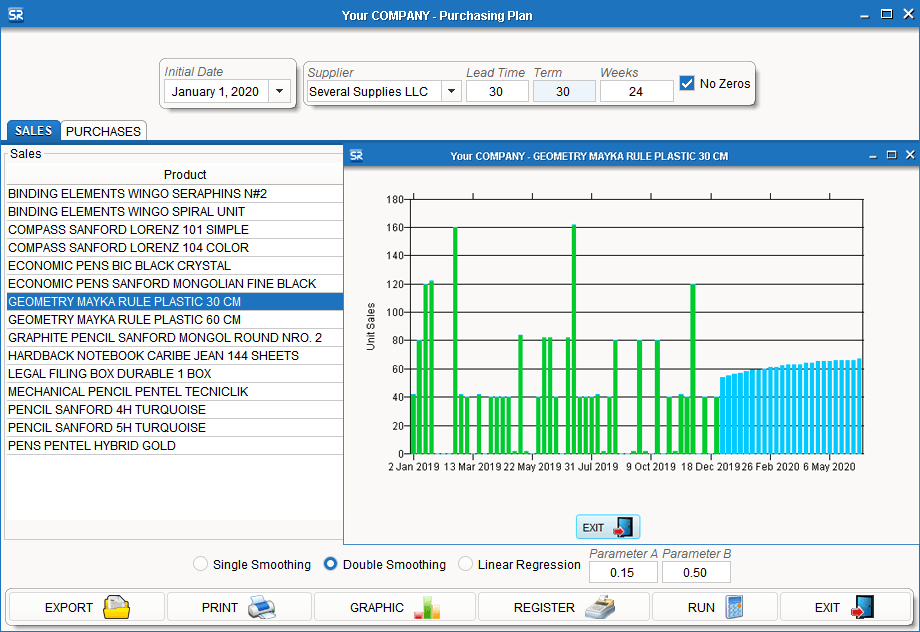Screen dimensions: 920x632
Task: Select MECHANICAL PENCIL PENTEL TECNICLIK row
Action: click(174, 391)
